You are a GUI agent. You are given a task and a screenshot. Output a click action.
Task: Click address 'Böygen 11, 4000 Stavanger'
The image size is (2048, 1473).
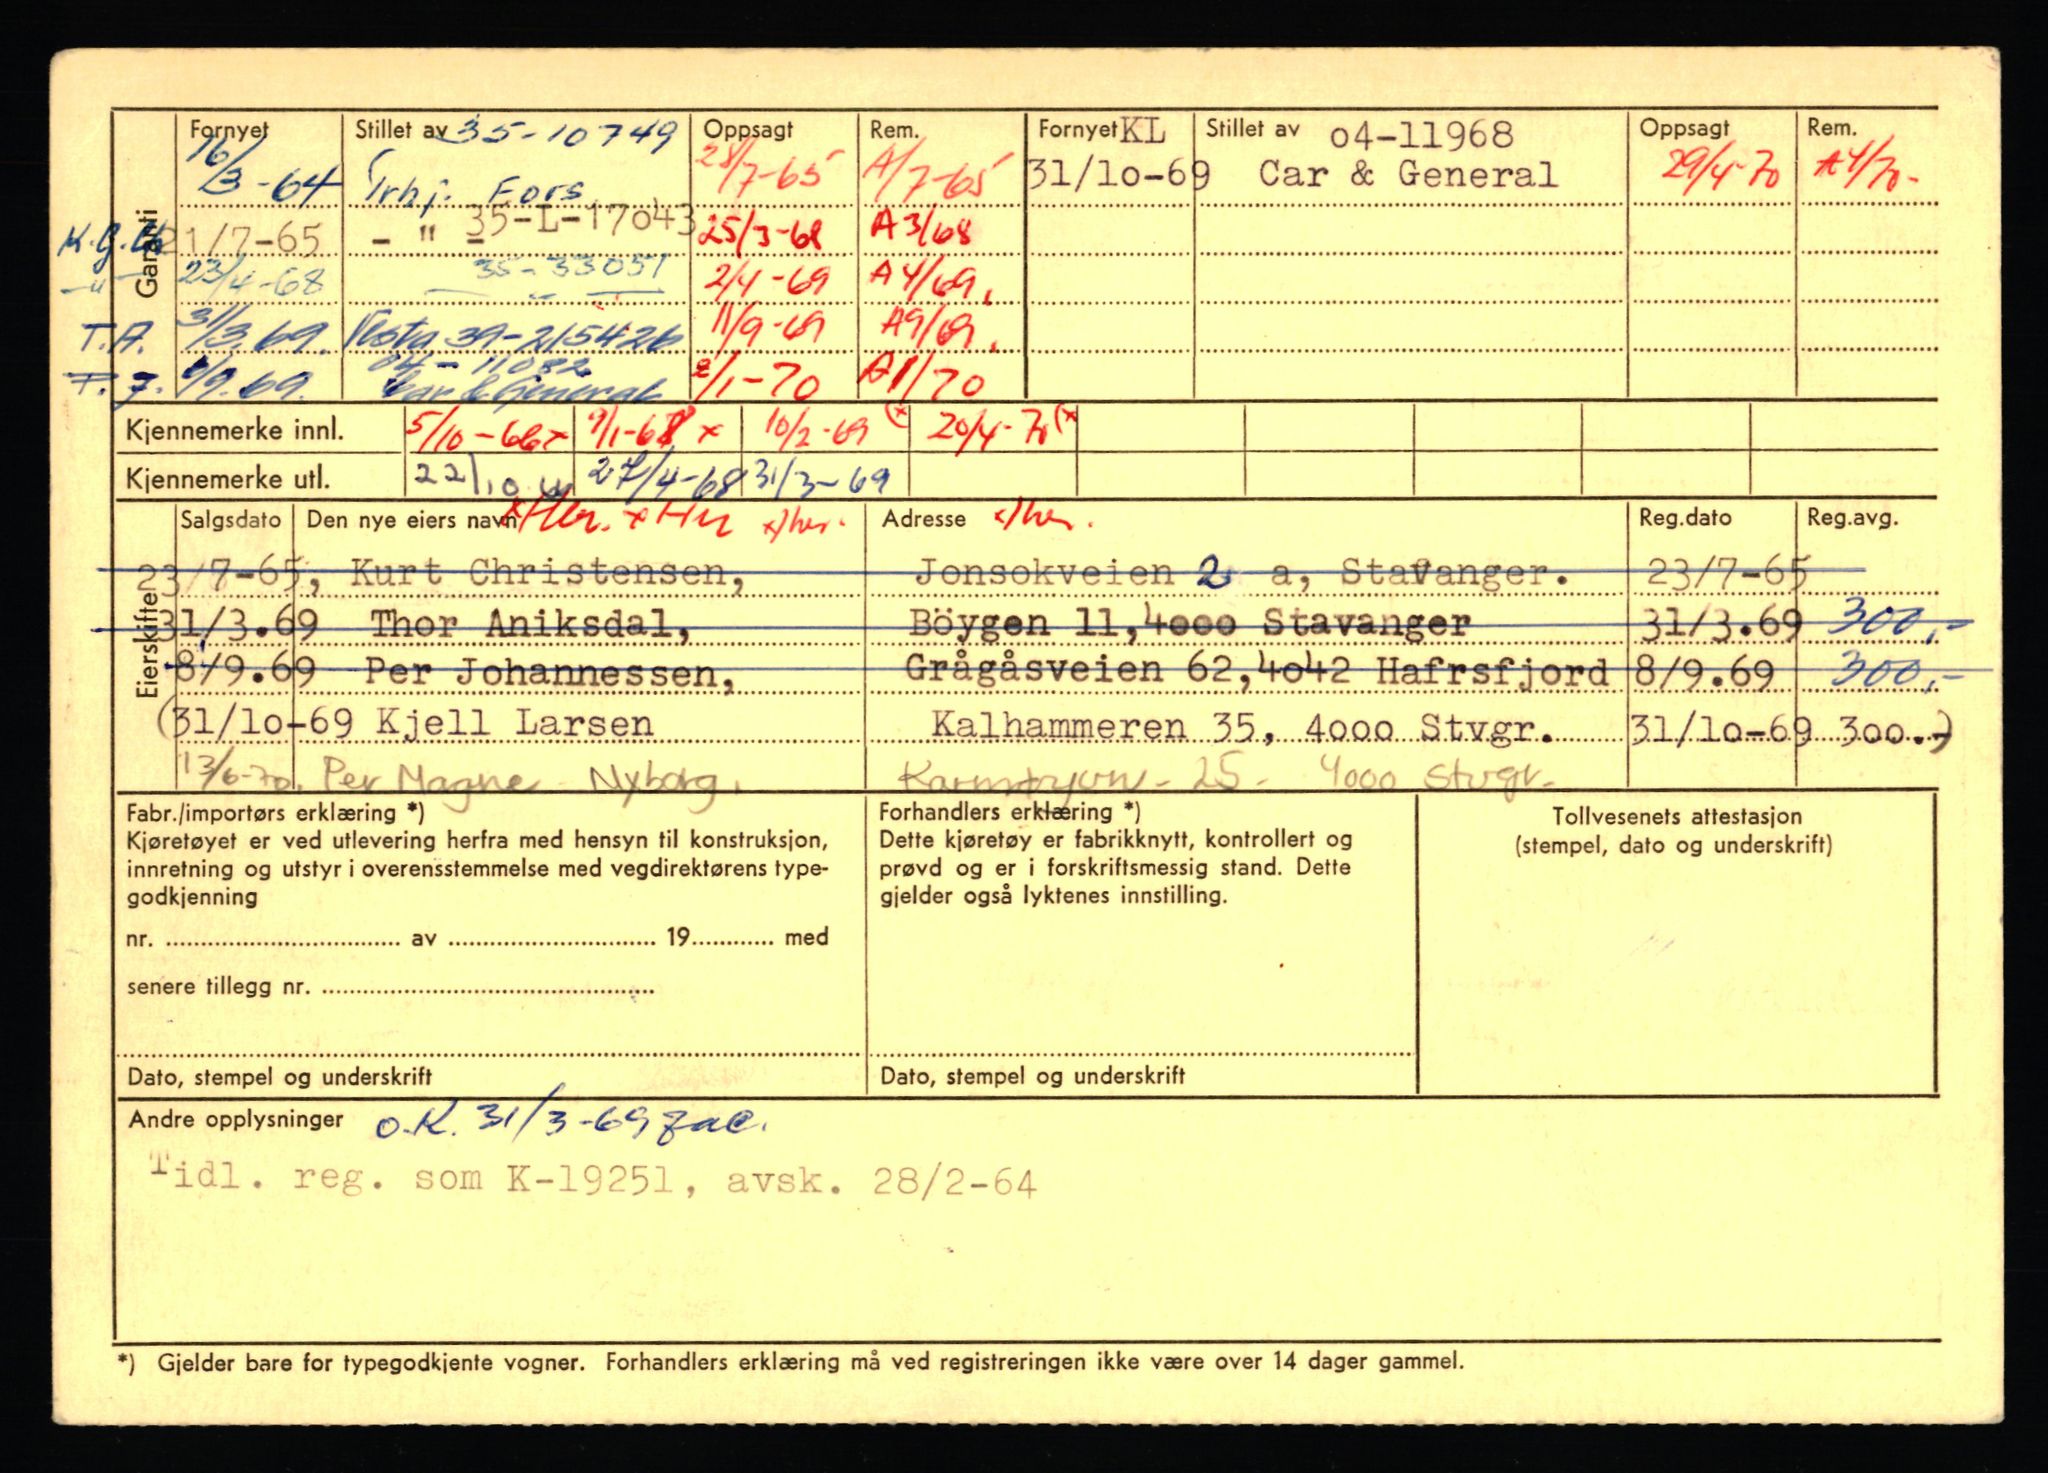tap(1189, 623)
